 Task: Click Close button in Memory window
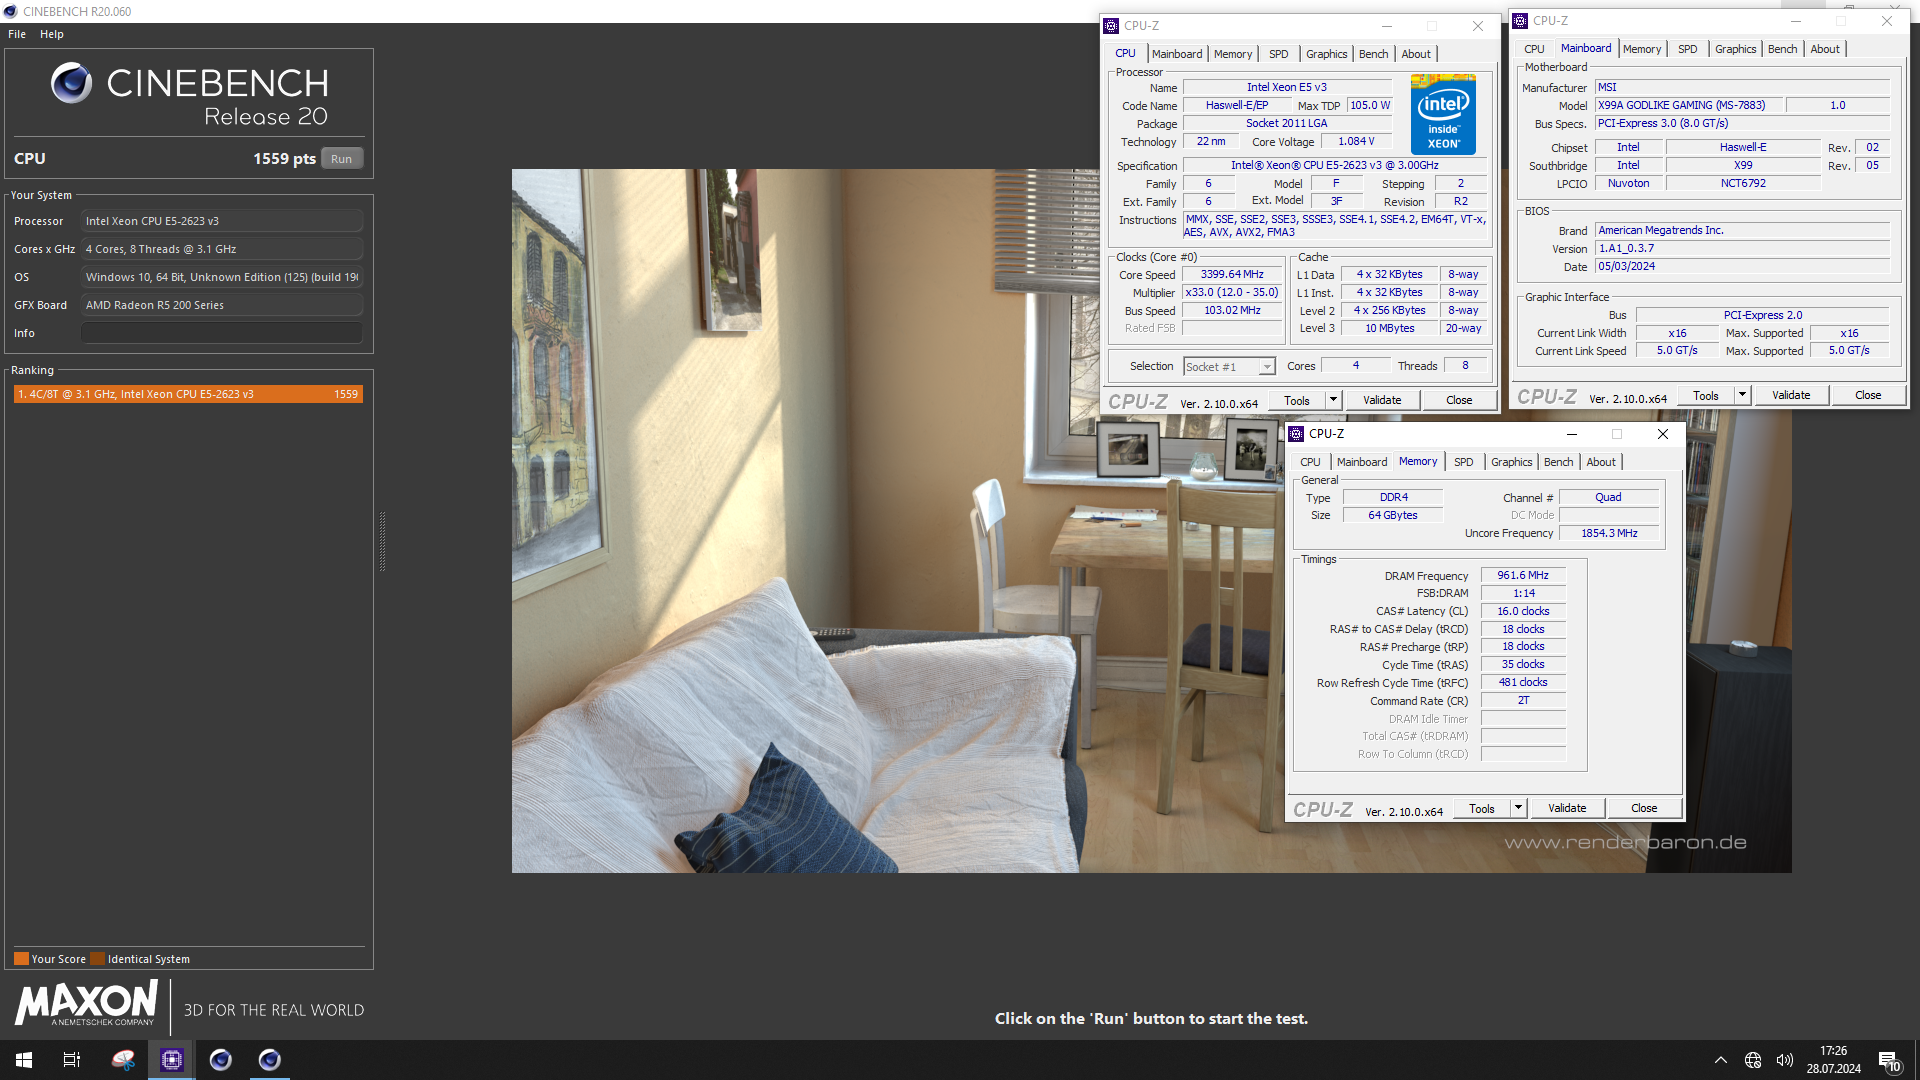coord(1644,808)
